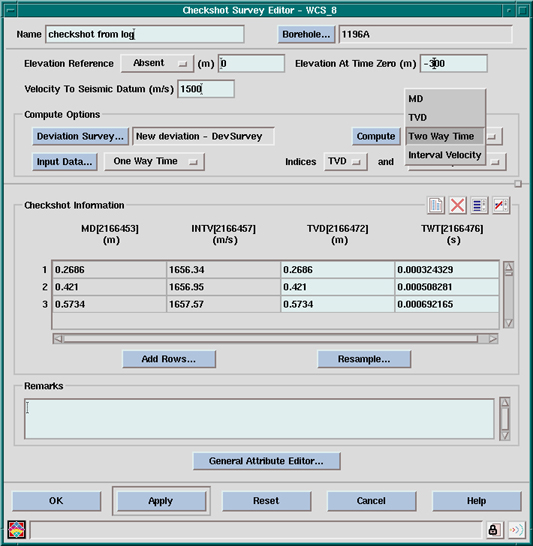Click the small sash handle below Compute Options
Screen dimensions: 533x546
[x=518, y=184]
